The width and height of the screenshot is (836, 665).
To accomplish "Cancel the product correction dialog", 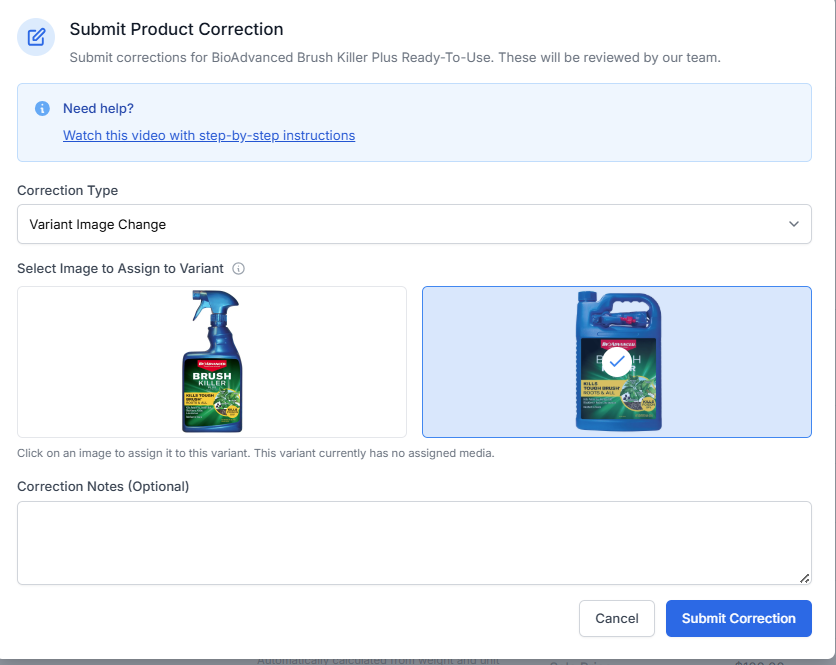I will (x=617, y=619).
